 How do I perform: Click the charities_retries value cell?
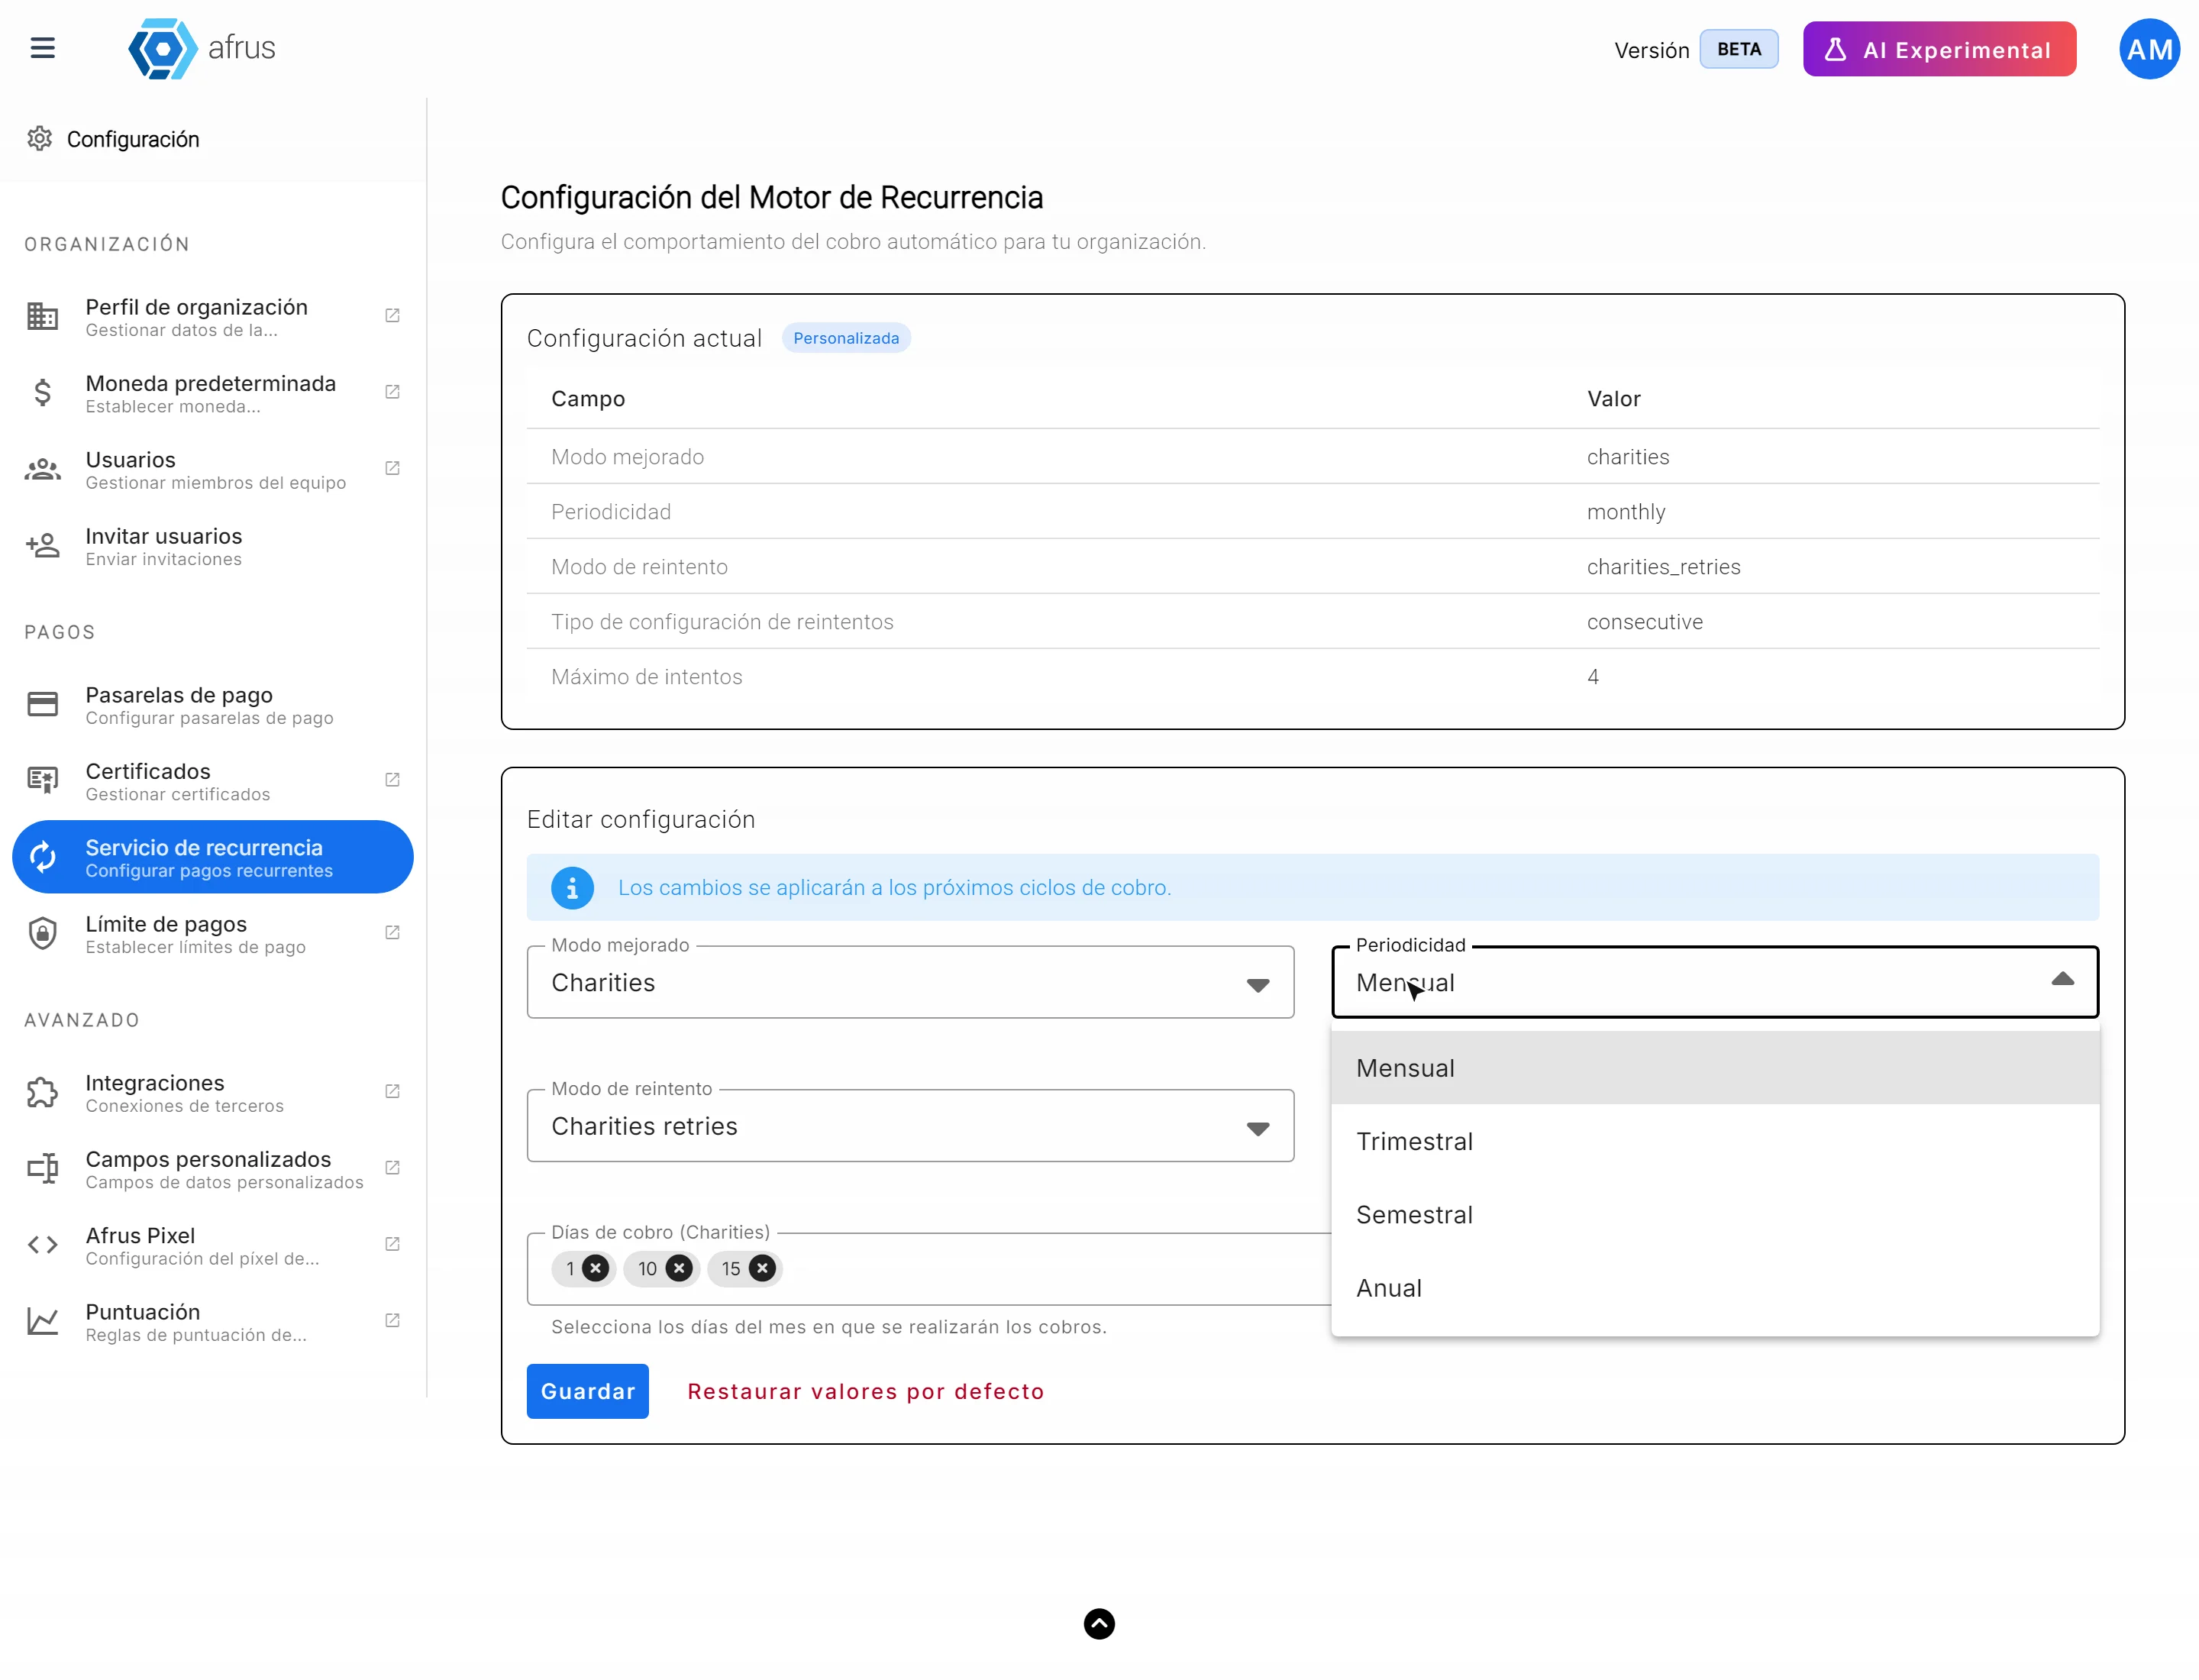tap(1663, 567)
